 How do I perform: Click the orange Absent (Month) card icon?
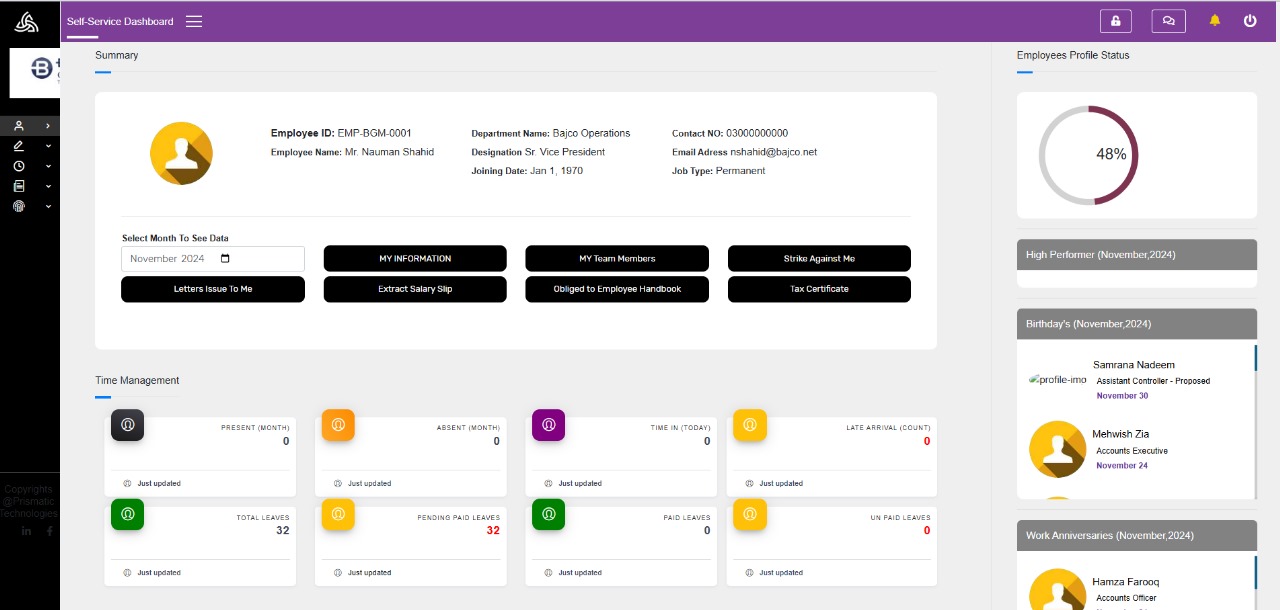(338, 425)
